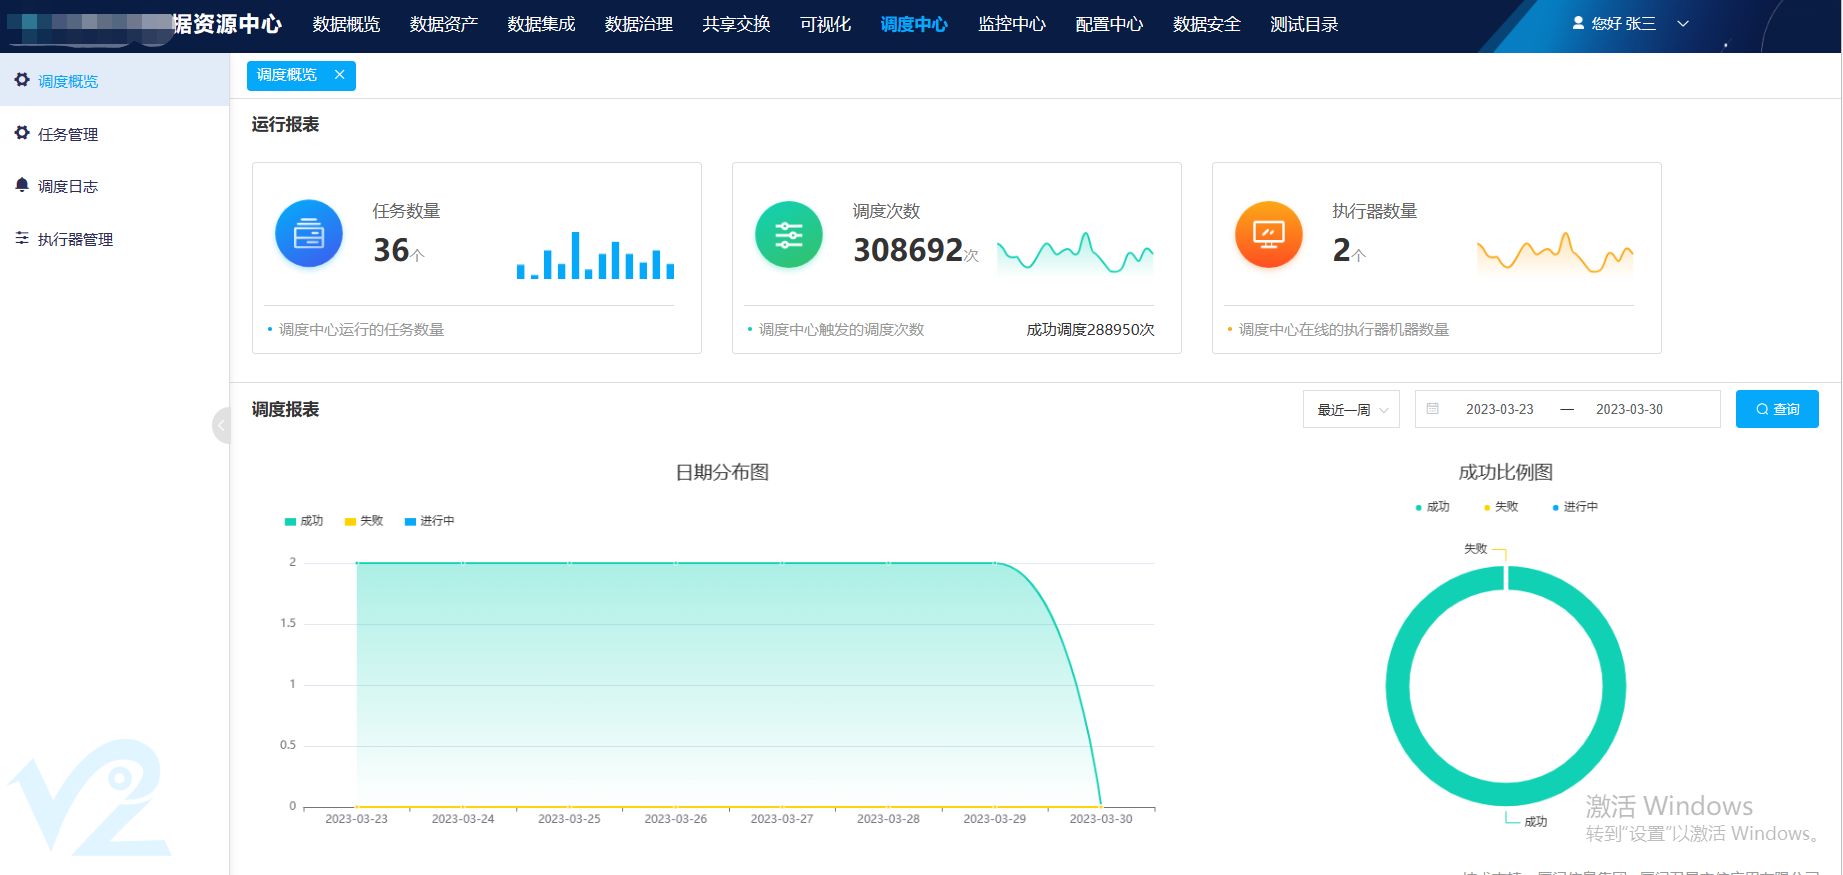Open 共享交换 in top navigation

pos(736,24)
